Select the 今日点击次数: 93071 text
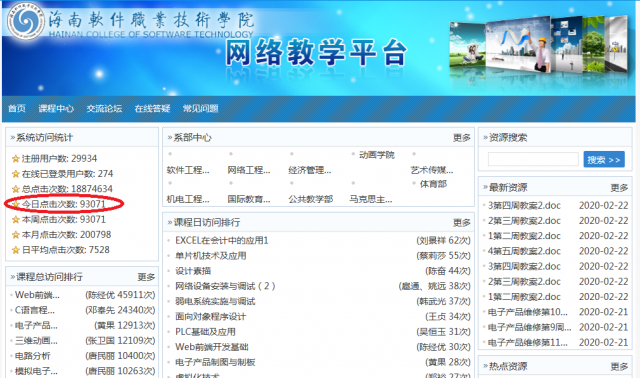Viewport: 640px width, 378px height. point(64,204)
